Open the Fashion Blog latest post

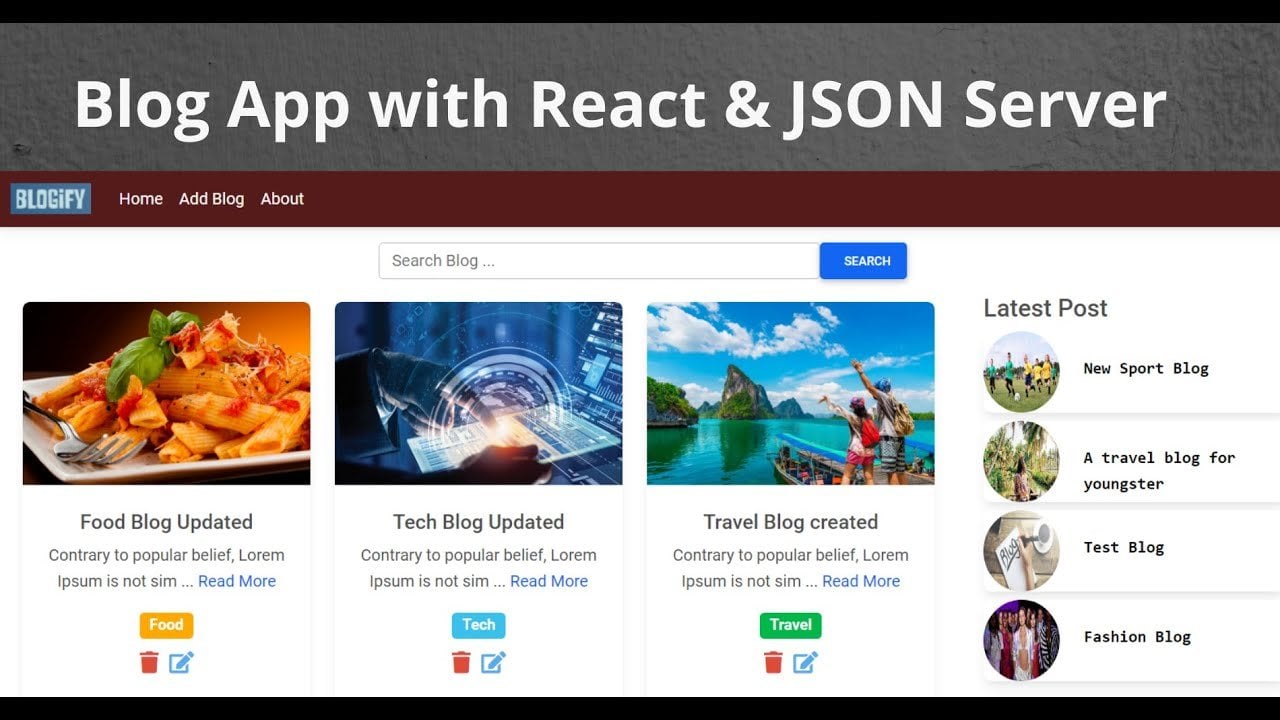pos(1137,637)
